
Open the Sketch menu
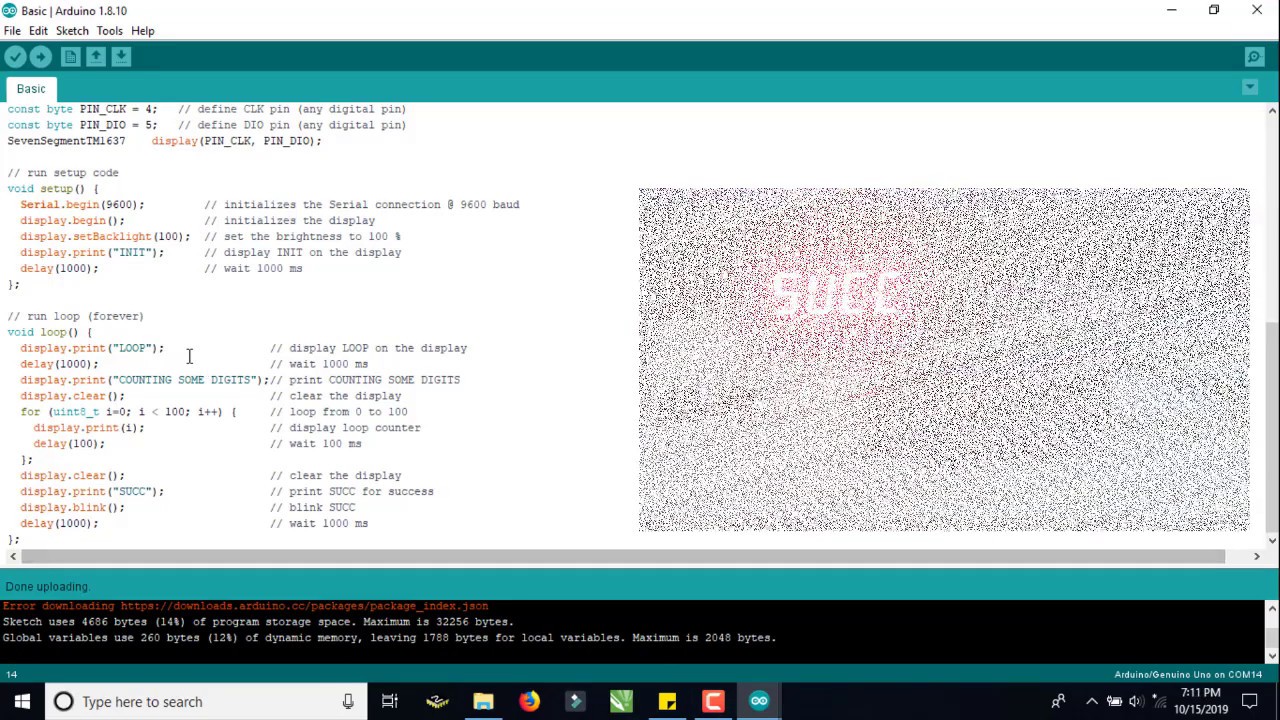pos(72,31)
